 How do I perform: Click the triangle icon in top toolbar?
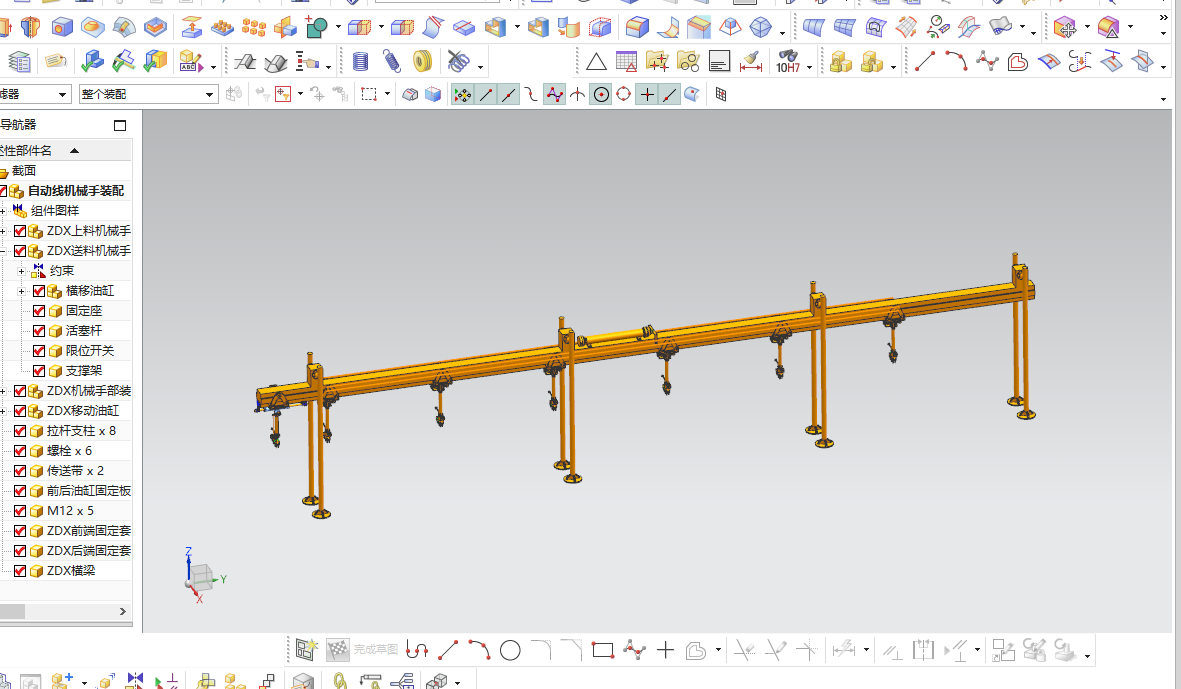[x=596, y=62]
